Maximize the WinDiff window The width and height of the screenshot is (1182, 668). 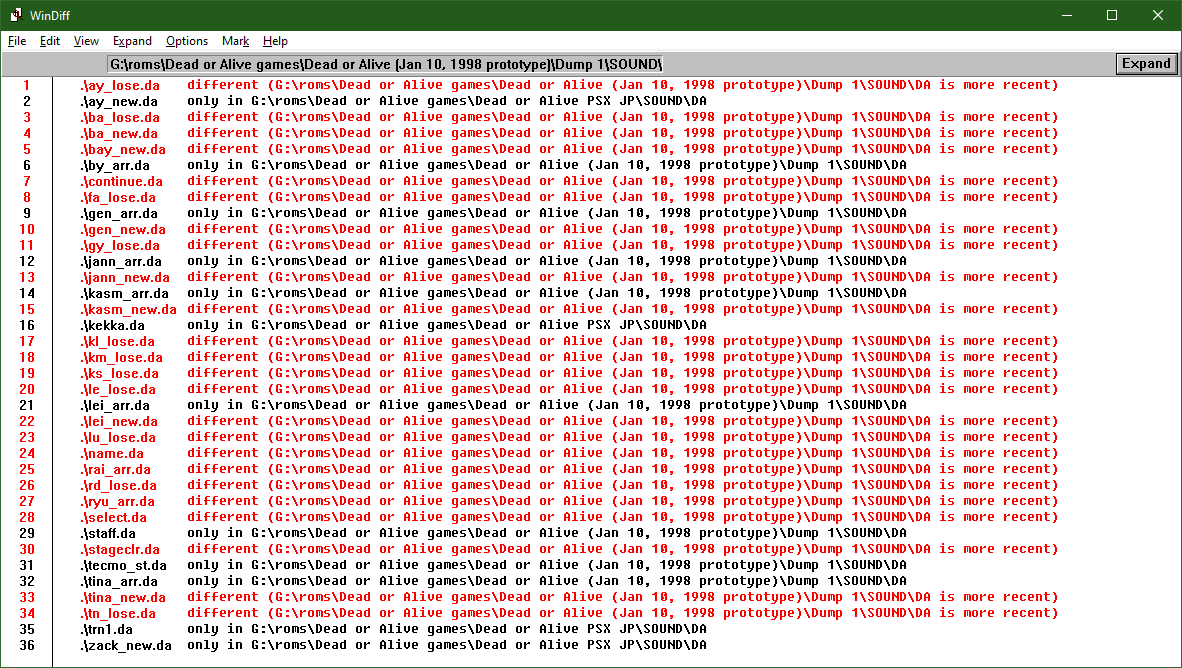pos(1112,15)
